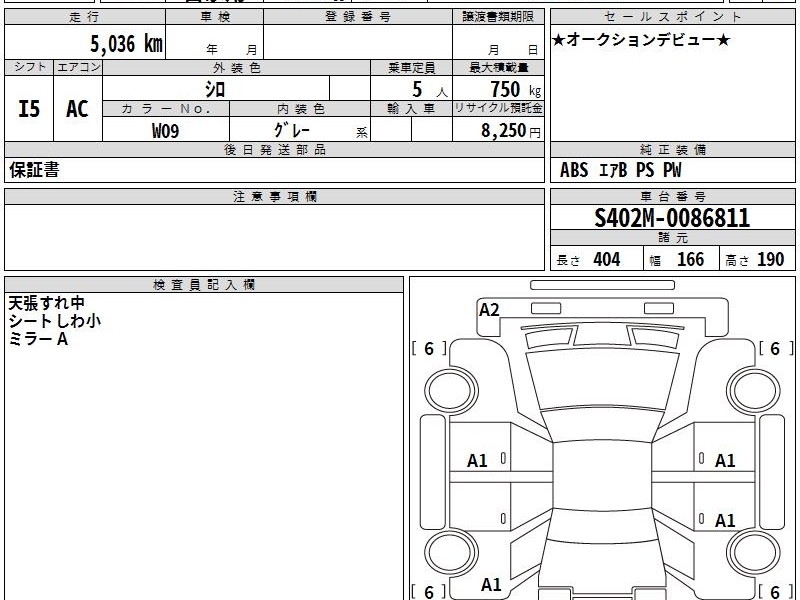
Task: Click the height value 190
Action: [x=770, y=259]
